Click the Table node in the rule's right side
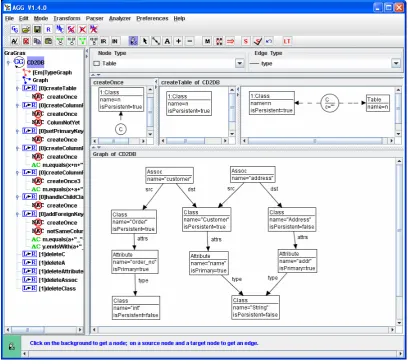408x364 pixels. pos(378,103)
